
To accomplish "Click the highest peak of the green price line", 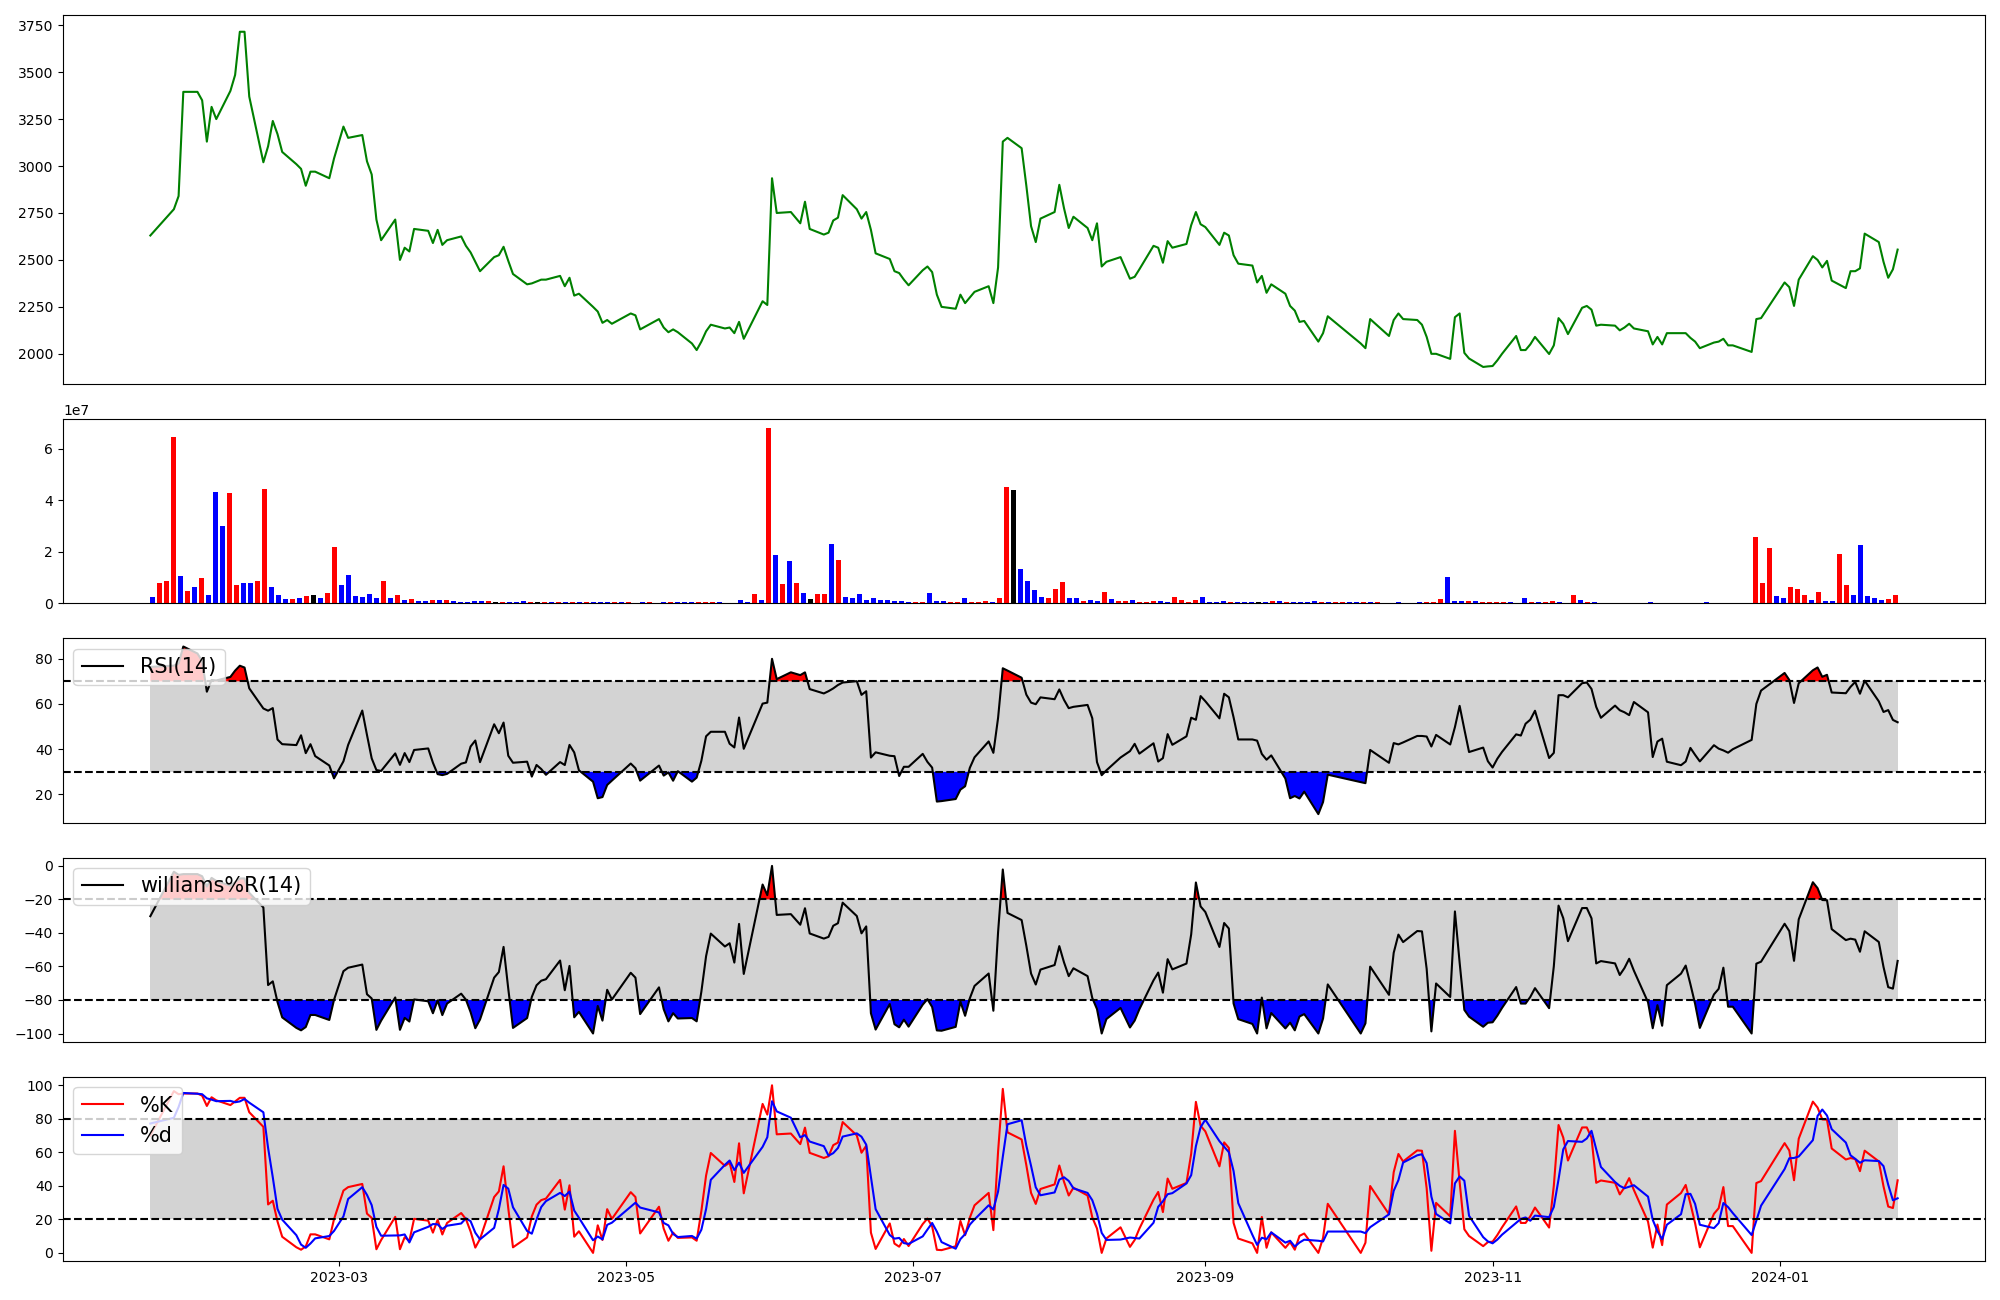I will tap(241, 33).
